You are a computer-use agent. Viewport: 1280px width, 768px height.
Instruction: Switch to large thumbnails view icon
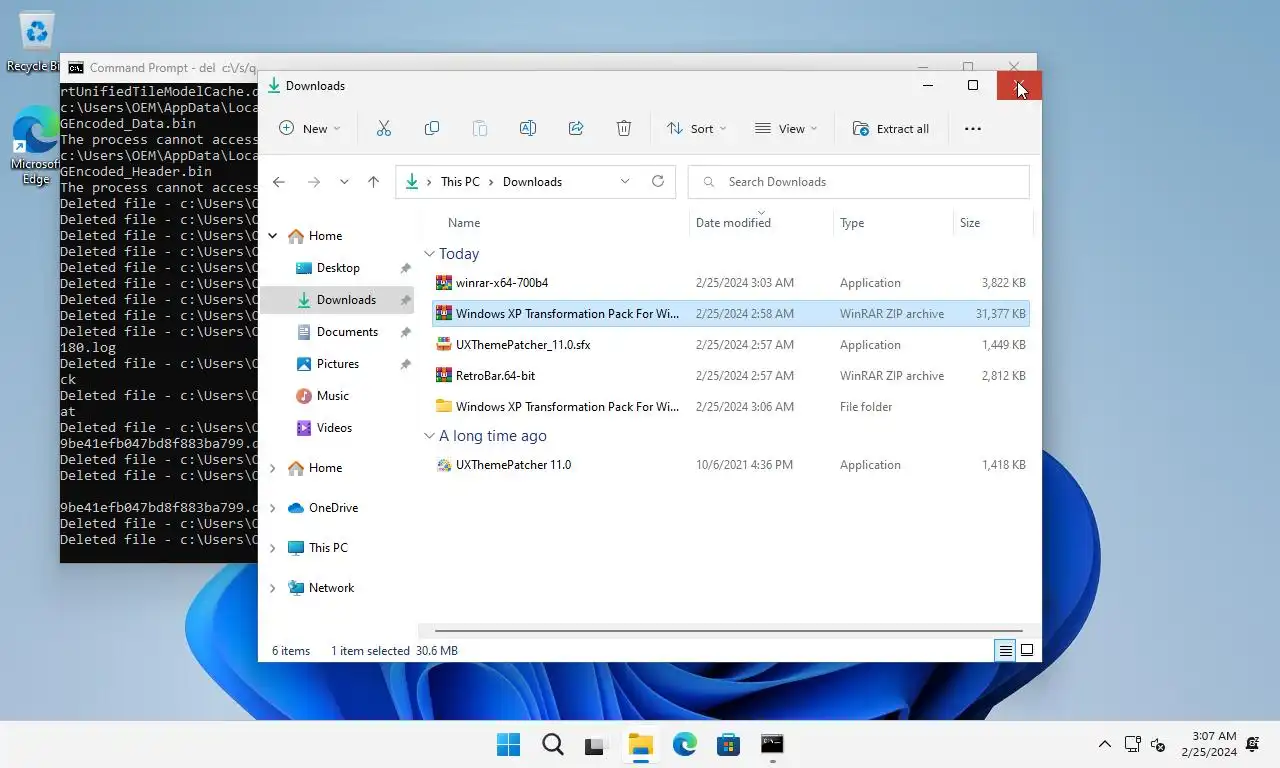click(x=1027, y=651)
